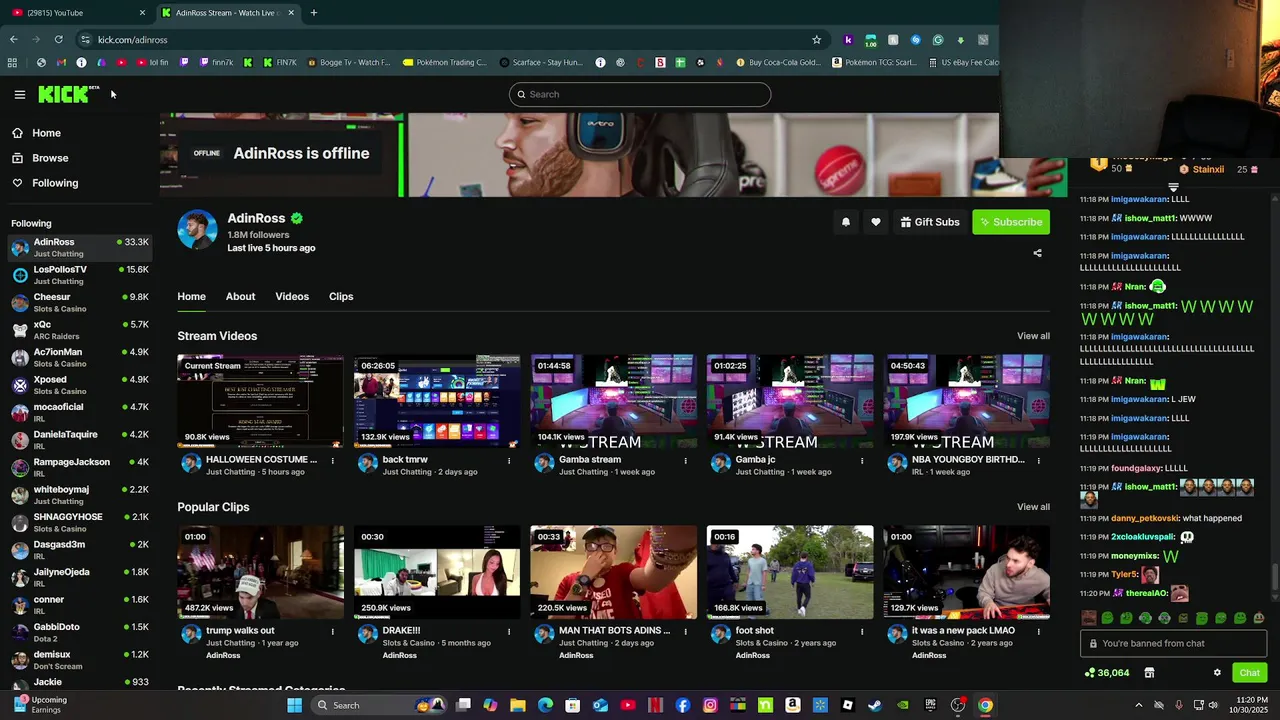
Task: Open options for NBA YOUNGBOY BIRTHD... video
Action: [1038, 461]
